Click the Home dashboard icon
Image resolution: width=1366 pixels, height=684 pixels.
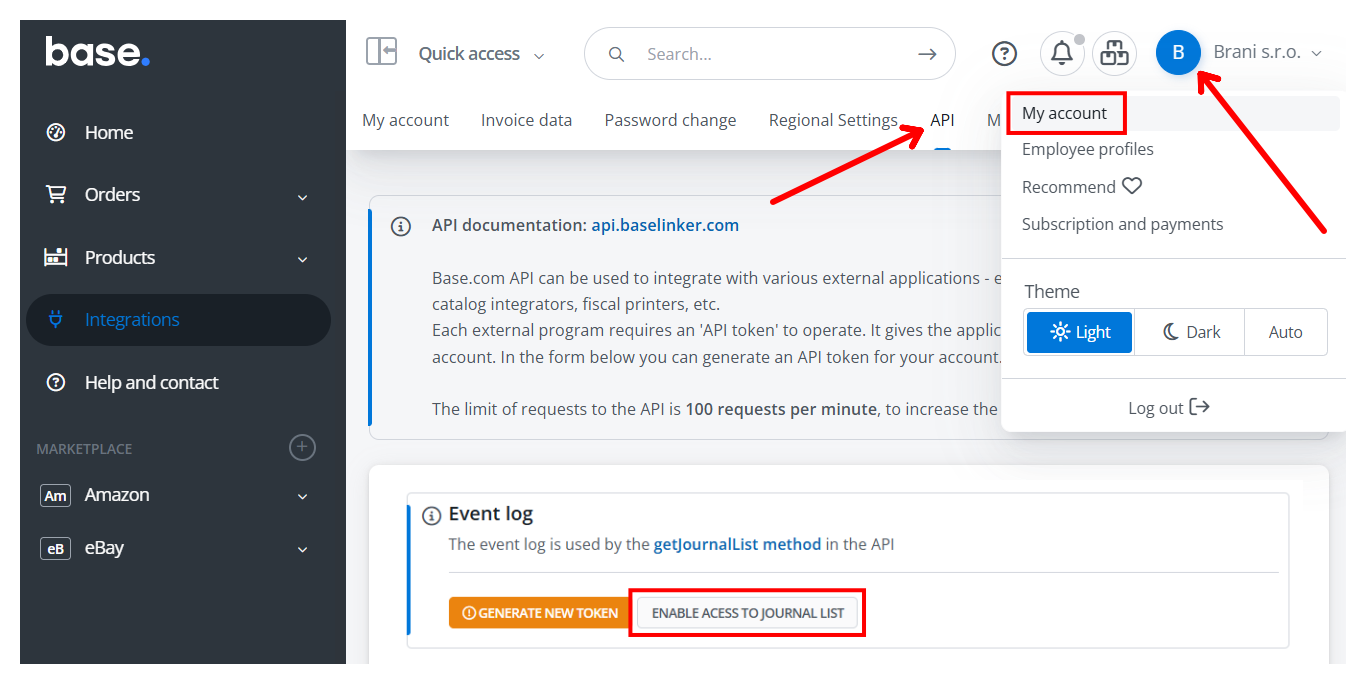coord(56,132)
